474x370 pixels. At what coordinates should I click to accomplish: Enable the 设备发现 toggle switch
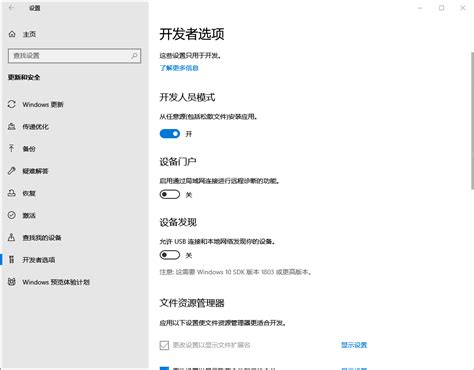[x=170, y=255]
